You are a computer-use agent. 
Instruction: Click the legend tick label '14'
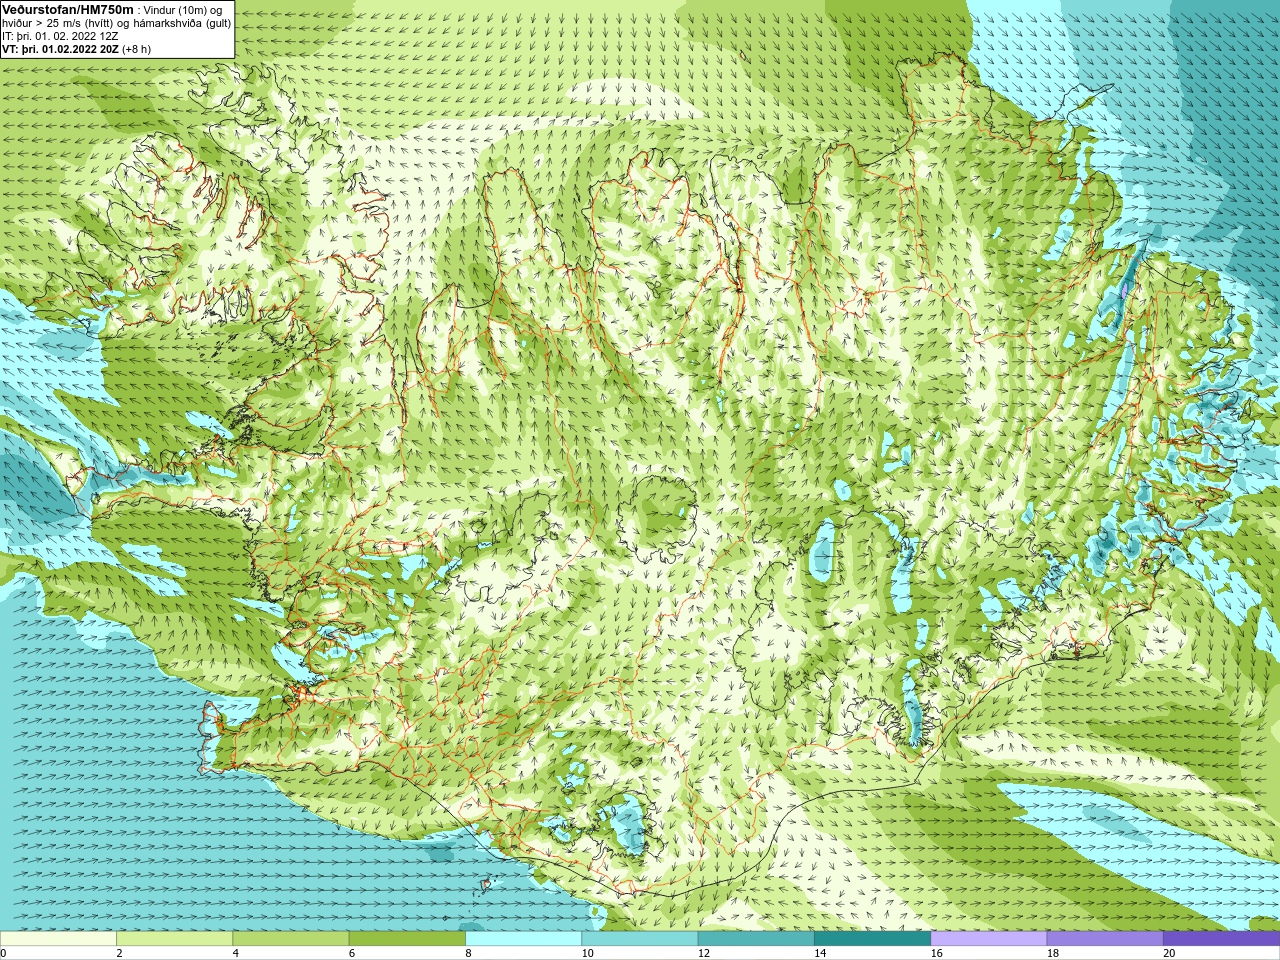[x=820, y=953]
